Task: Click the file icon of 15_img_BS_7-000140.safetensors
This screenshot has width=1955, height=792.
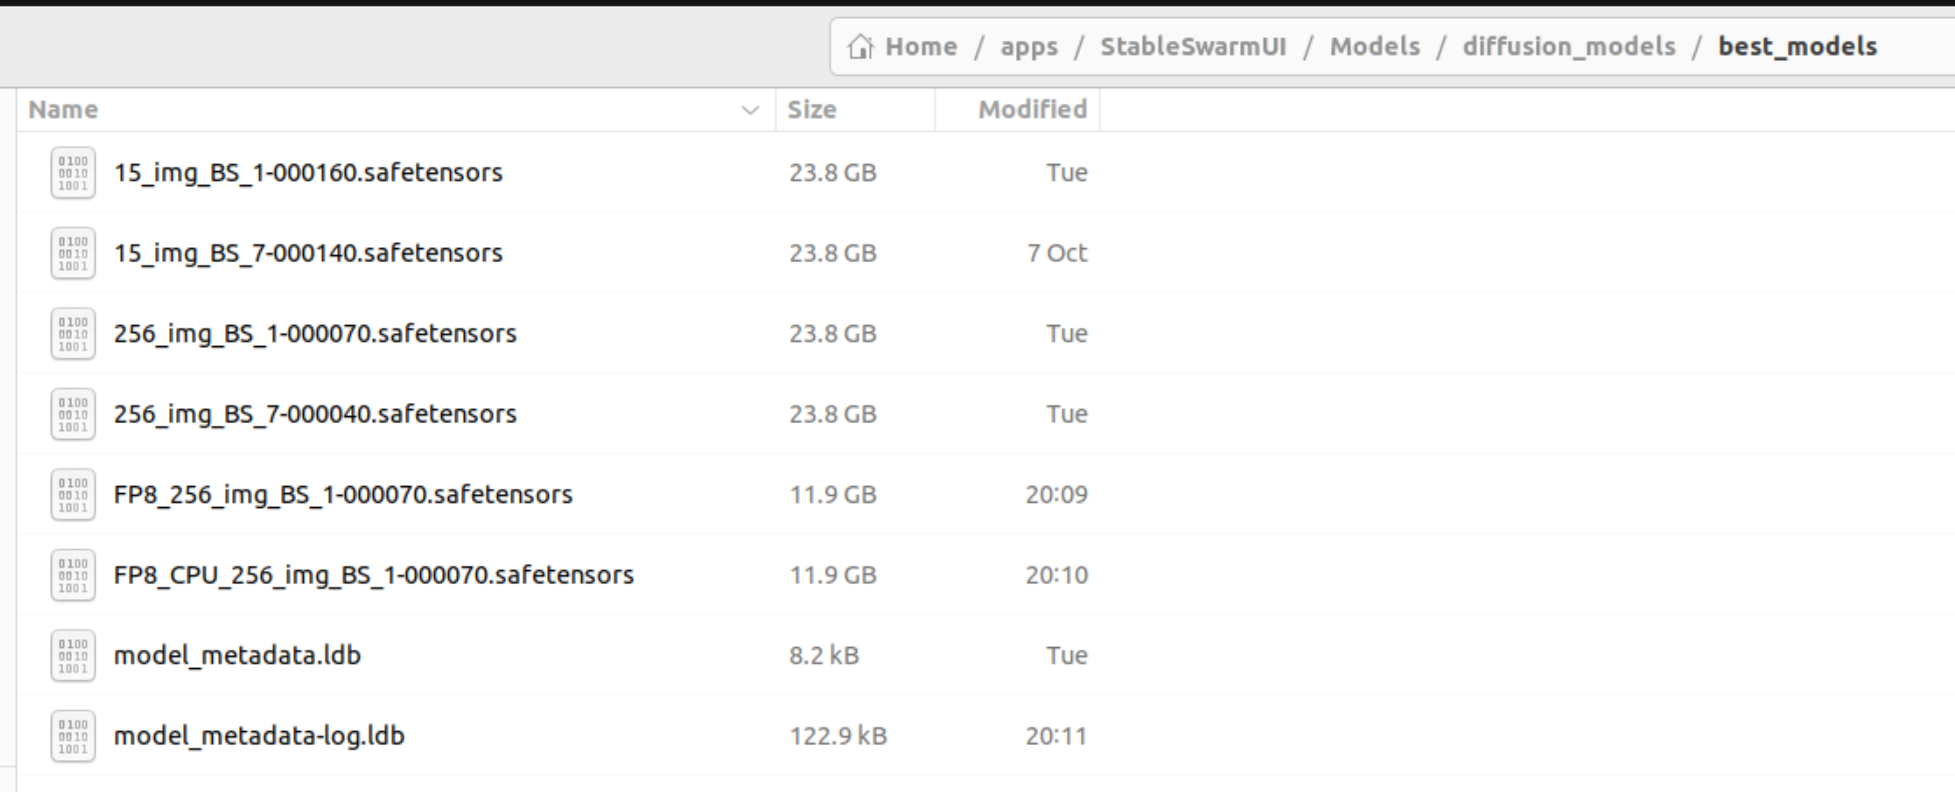Action: (x=73, y=254)
